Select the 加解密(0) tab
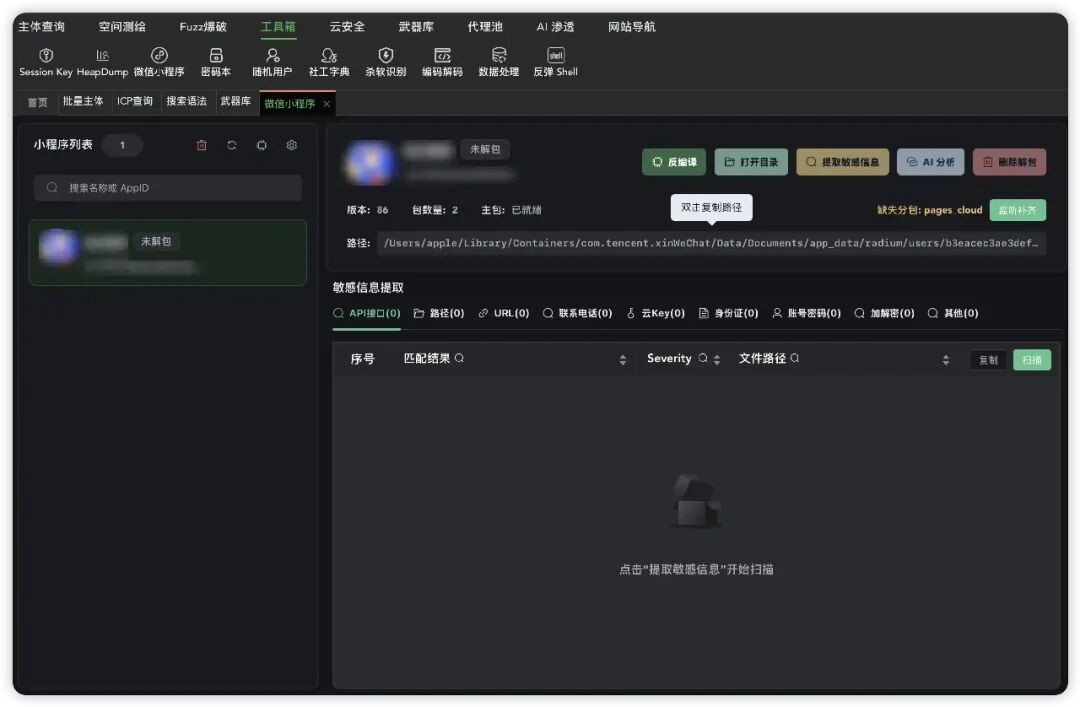The height and width of the screenshot is (707, 1080). coord(884,314)
